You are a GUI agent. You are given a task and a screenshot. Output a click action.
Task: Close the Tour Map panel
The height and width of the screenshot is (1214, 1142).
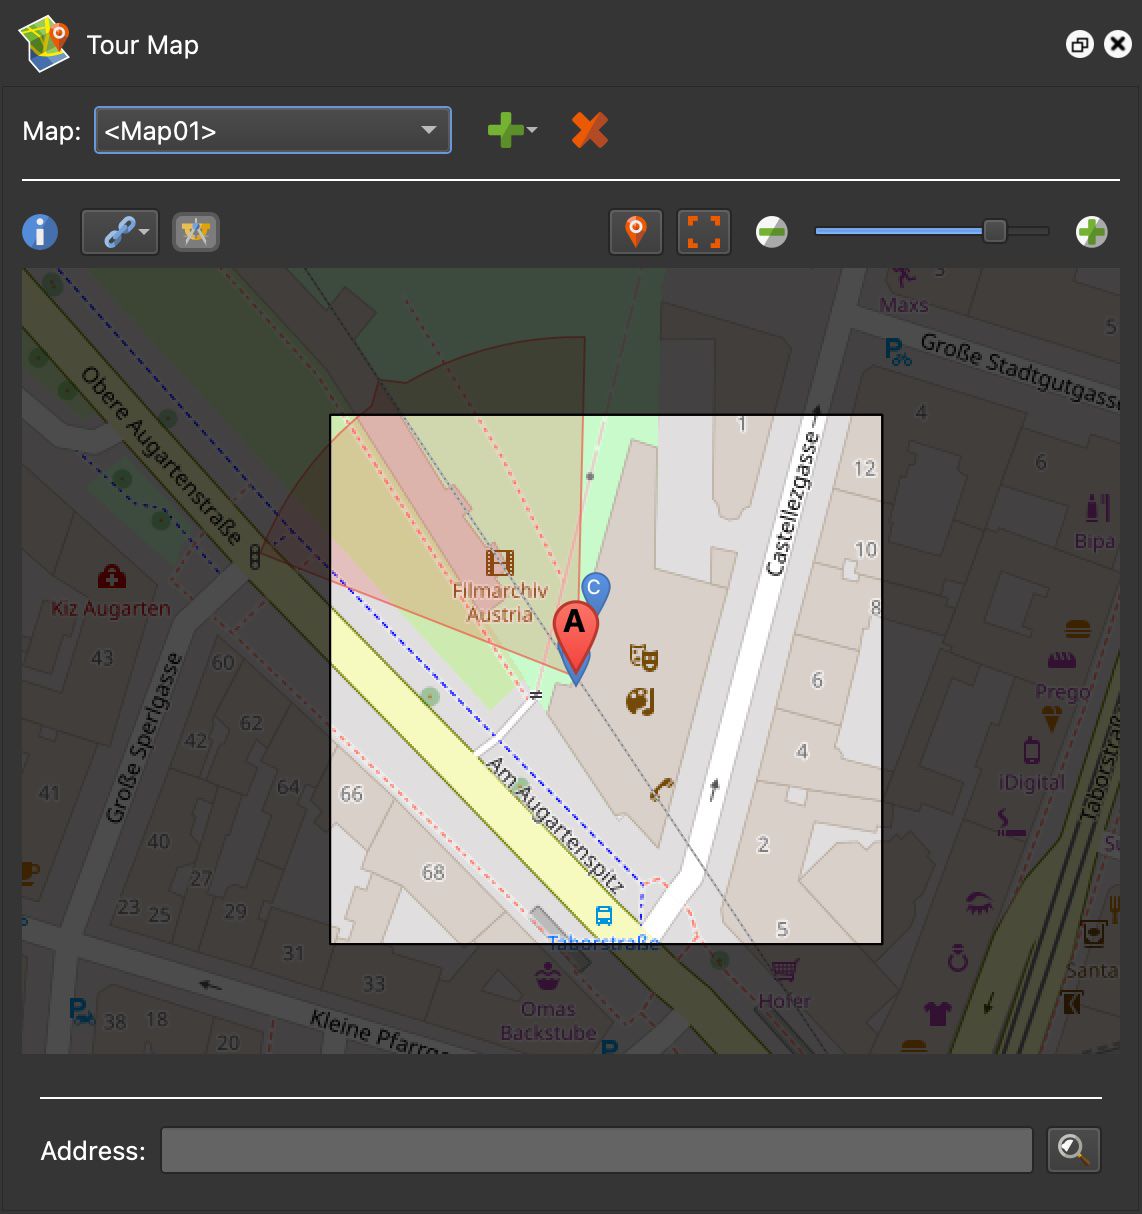(1117, 45)
